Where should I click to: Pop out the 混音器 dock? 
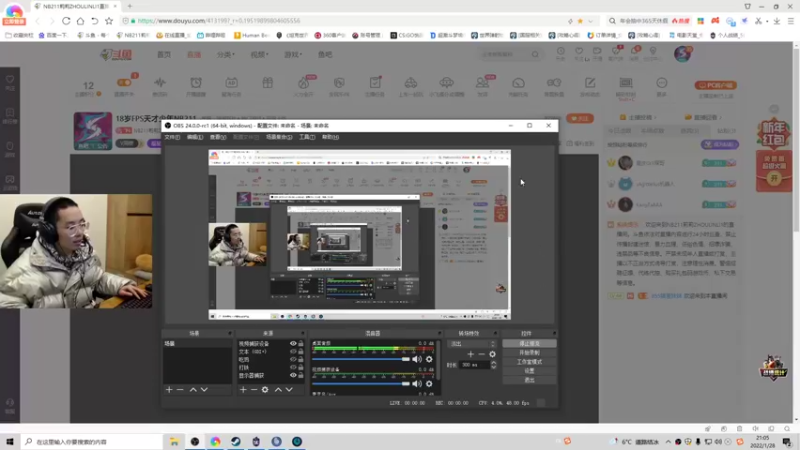click(x=439, y=334)
